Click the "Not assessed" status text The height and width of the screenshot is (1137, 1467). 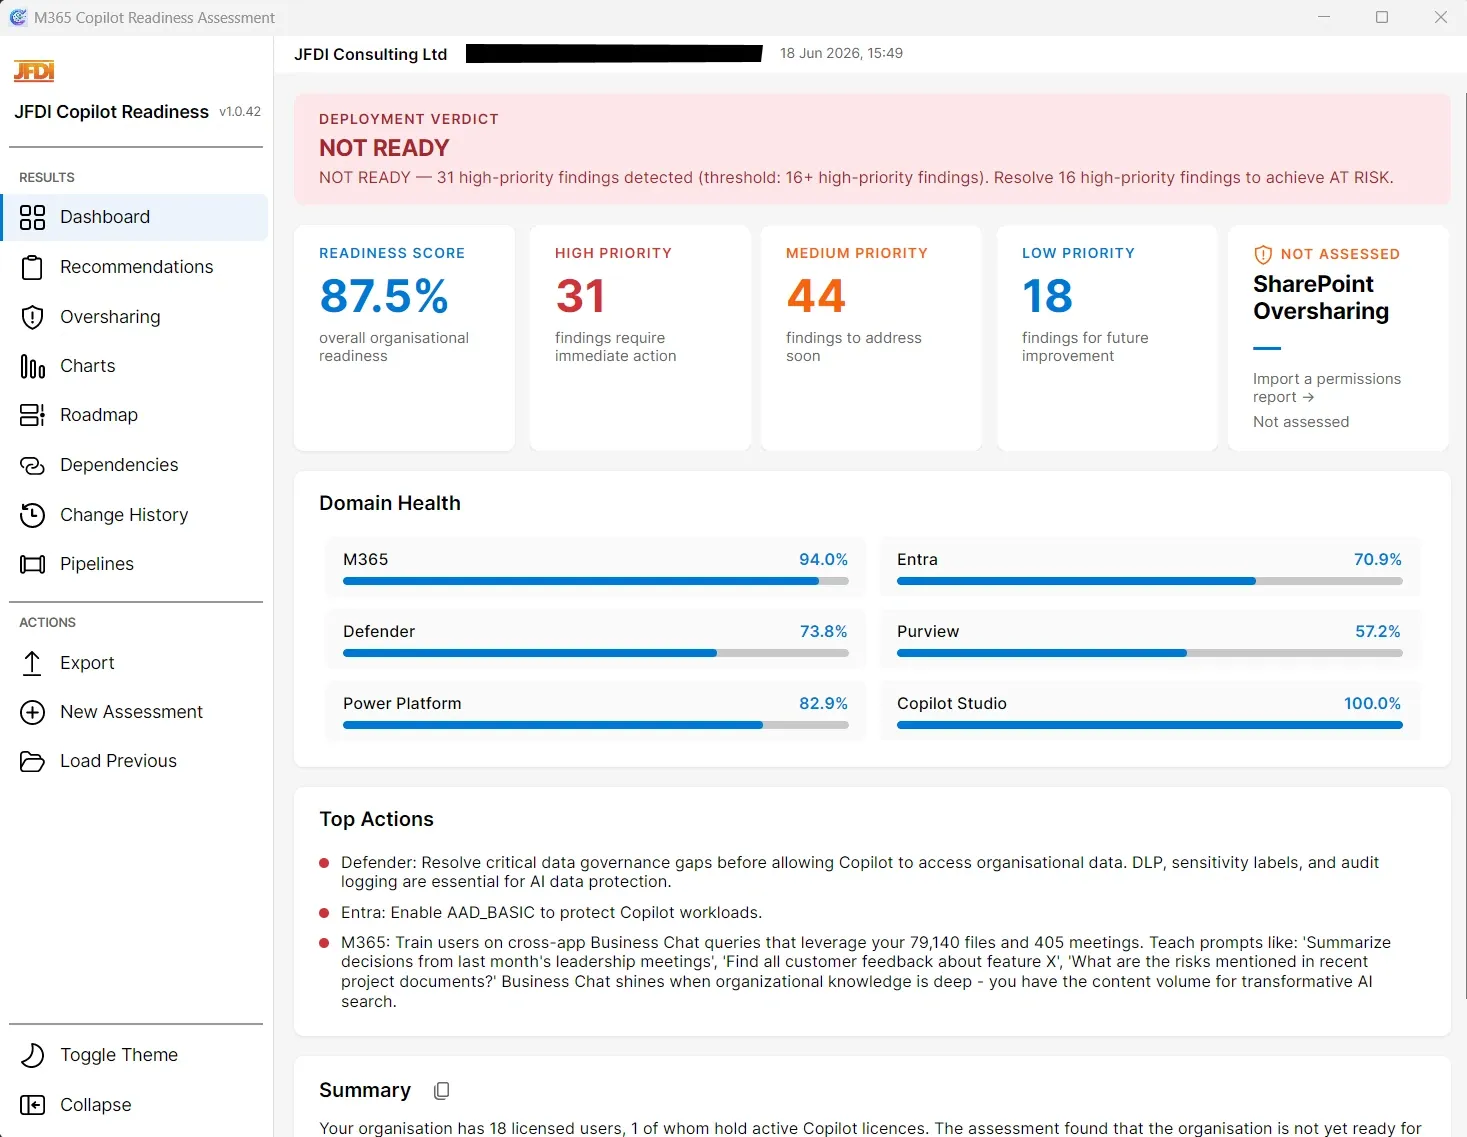point(1301,422)
